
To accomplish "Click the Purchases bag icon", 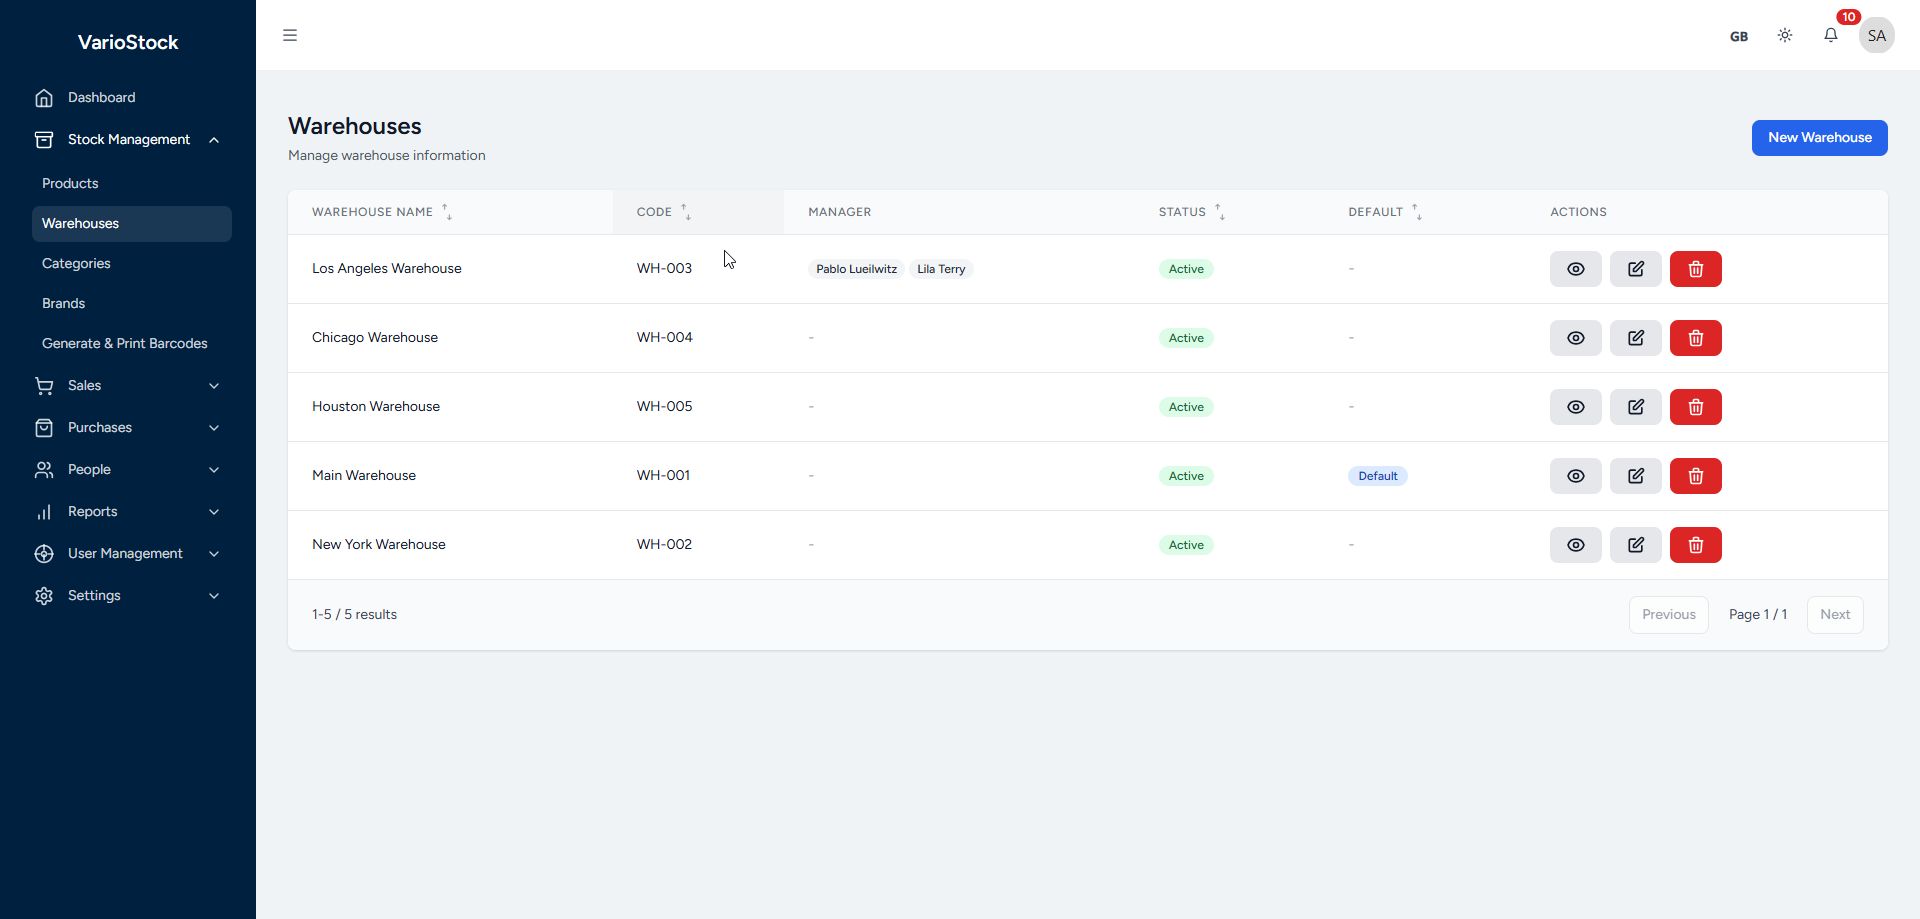I will point(44,428).
